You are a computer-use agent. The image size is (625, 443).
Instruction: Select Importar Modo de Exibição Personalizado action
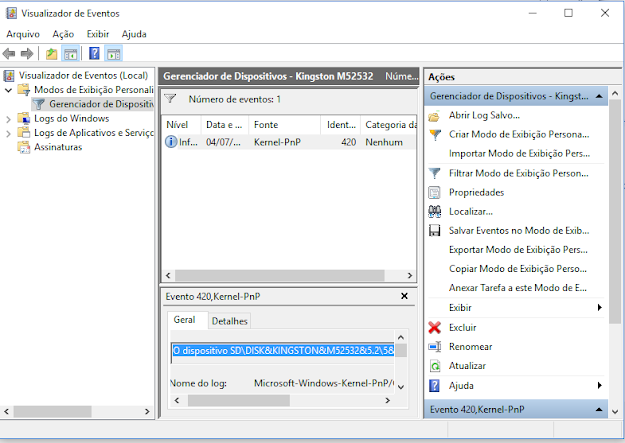point(519,154)
